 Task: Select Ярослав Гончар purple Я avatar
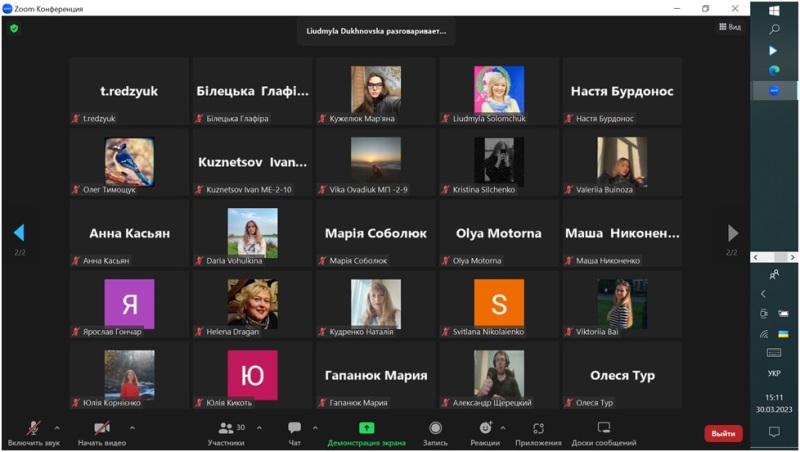coord(129,304)
